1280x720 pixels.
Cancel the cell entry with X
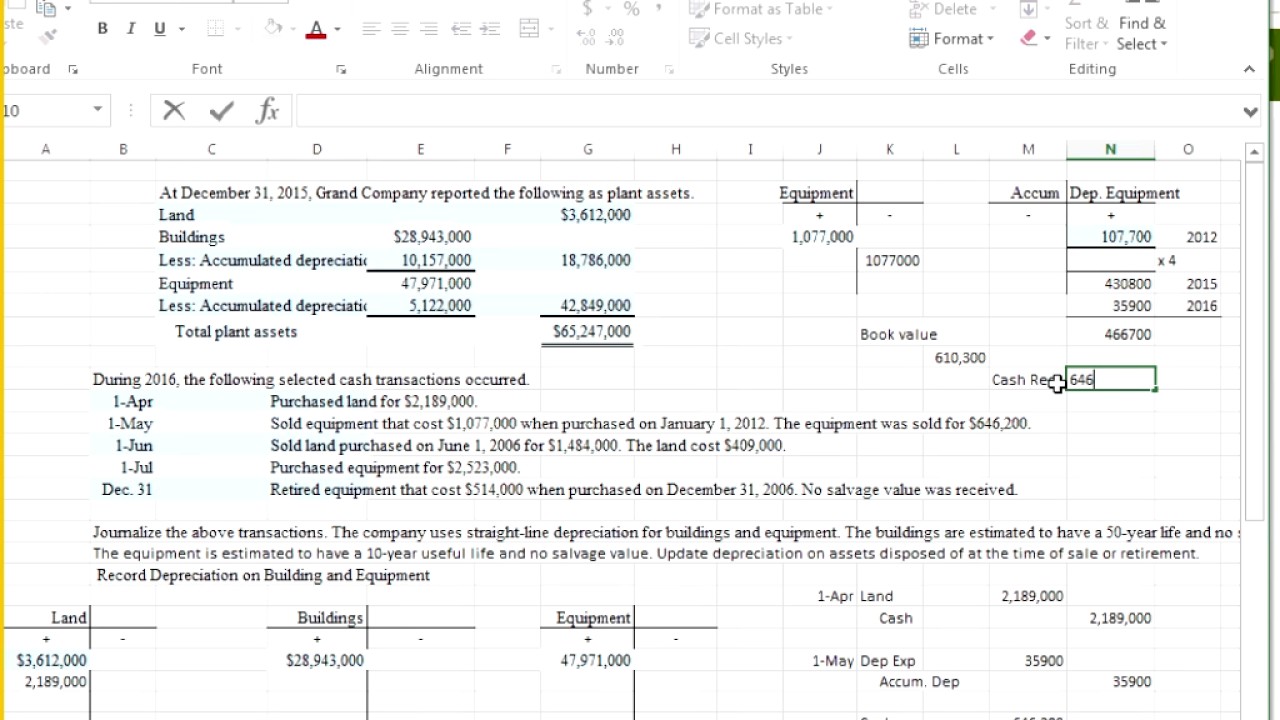[174, 110]
